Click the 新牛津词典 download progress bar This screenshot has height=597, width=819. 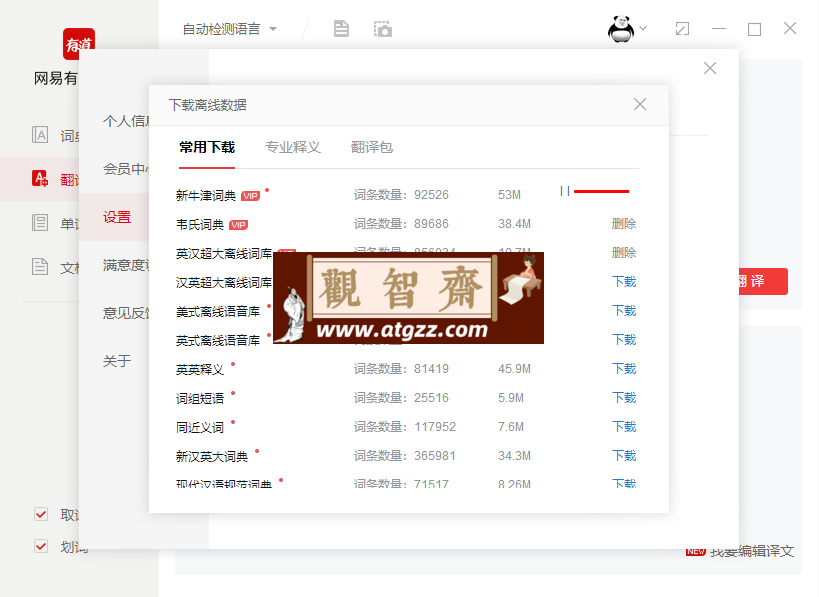(x=601, y=192)
